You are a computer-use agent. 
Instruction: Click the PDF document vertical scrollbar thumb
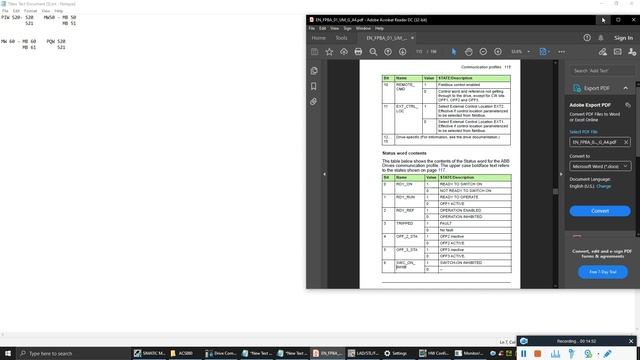555,191
